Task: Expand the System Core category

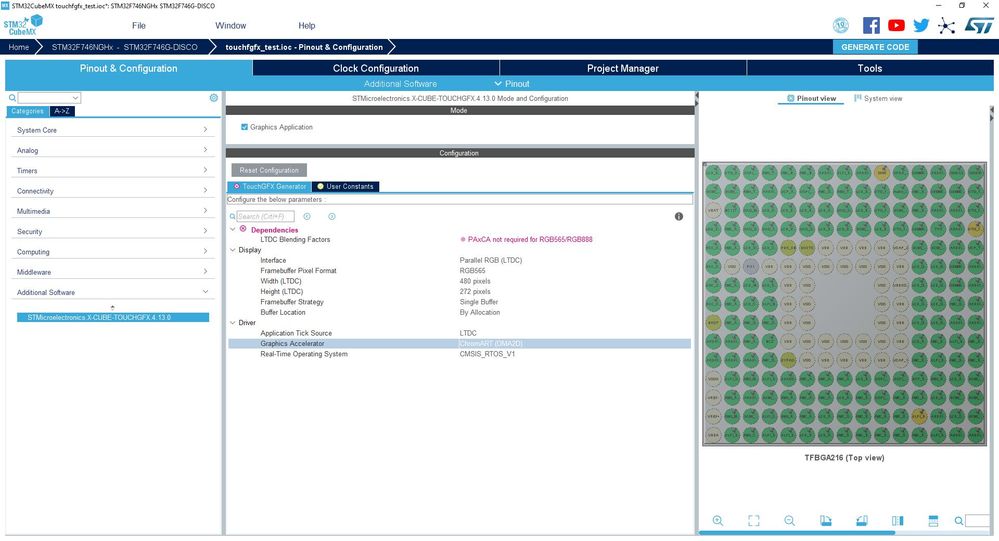Action: [x=112, y=130]
